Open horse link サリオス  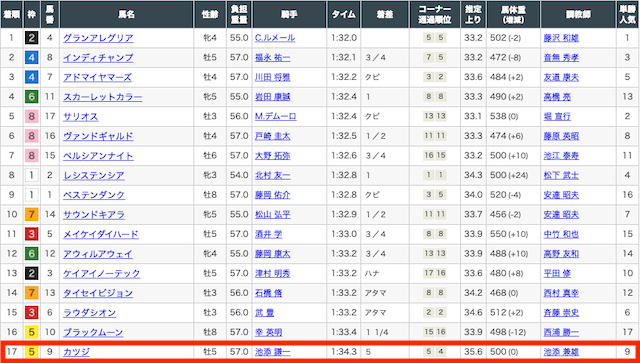(80, 116)
